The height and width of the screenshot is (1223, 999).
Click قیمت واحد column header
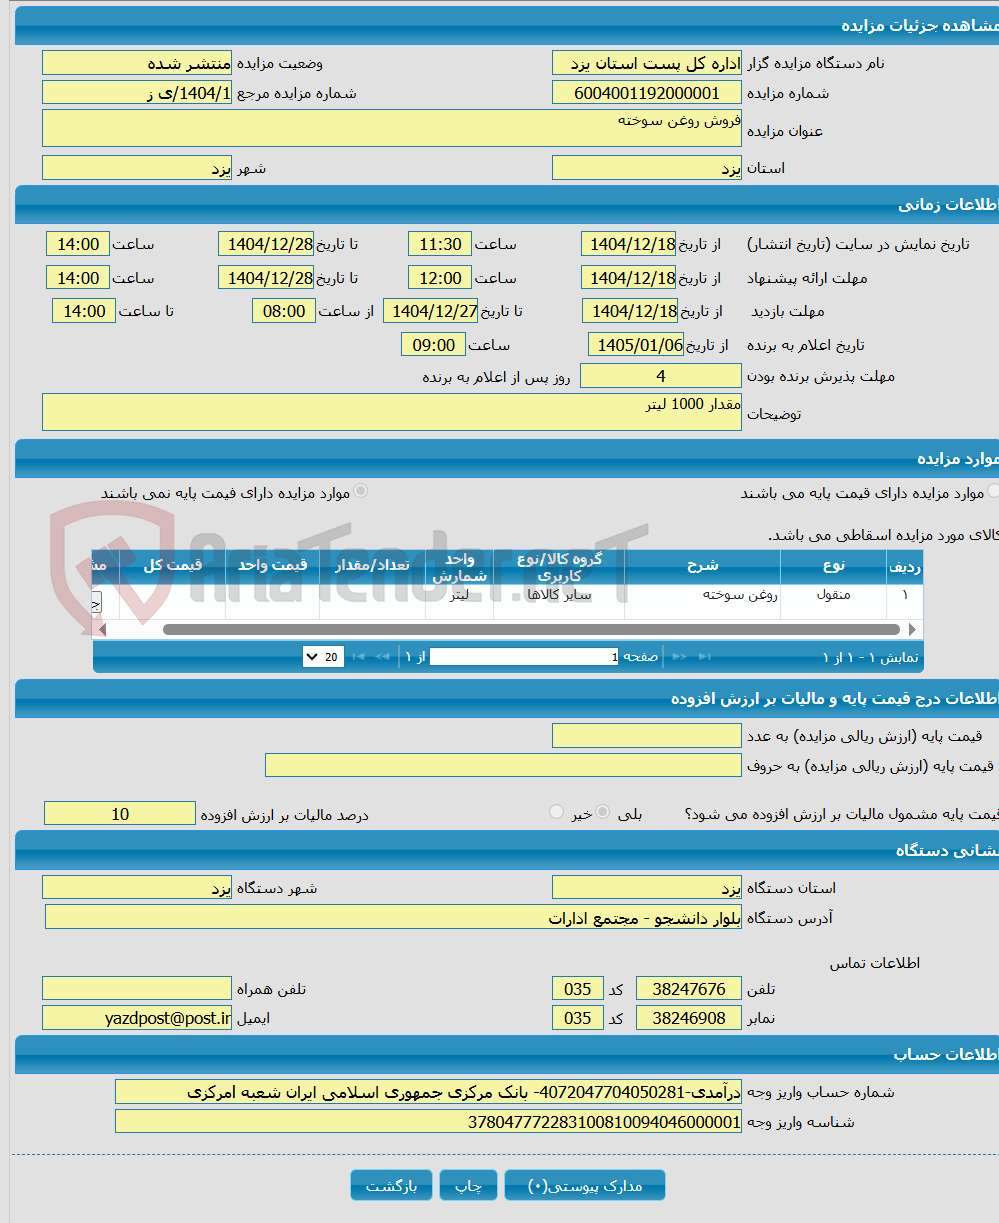tap(272, 566)
